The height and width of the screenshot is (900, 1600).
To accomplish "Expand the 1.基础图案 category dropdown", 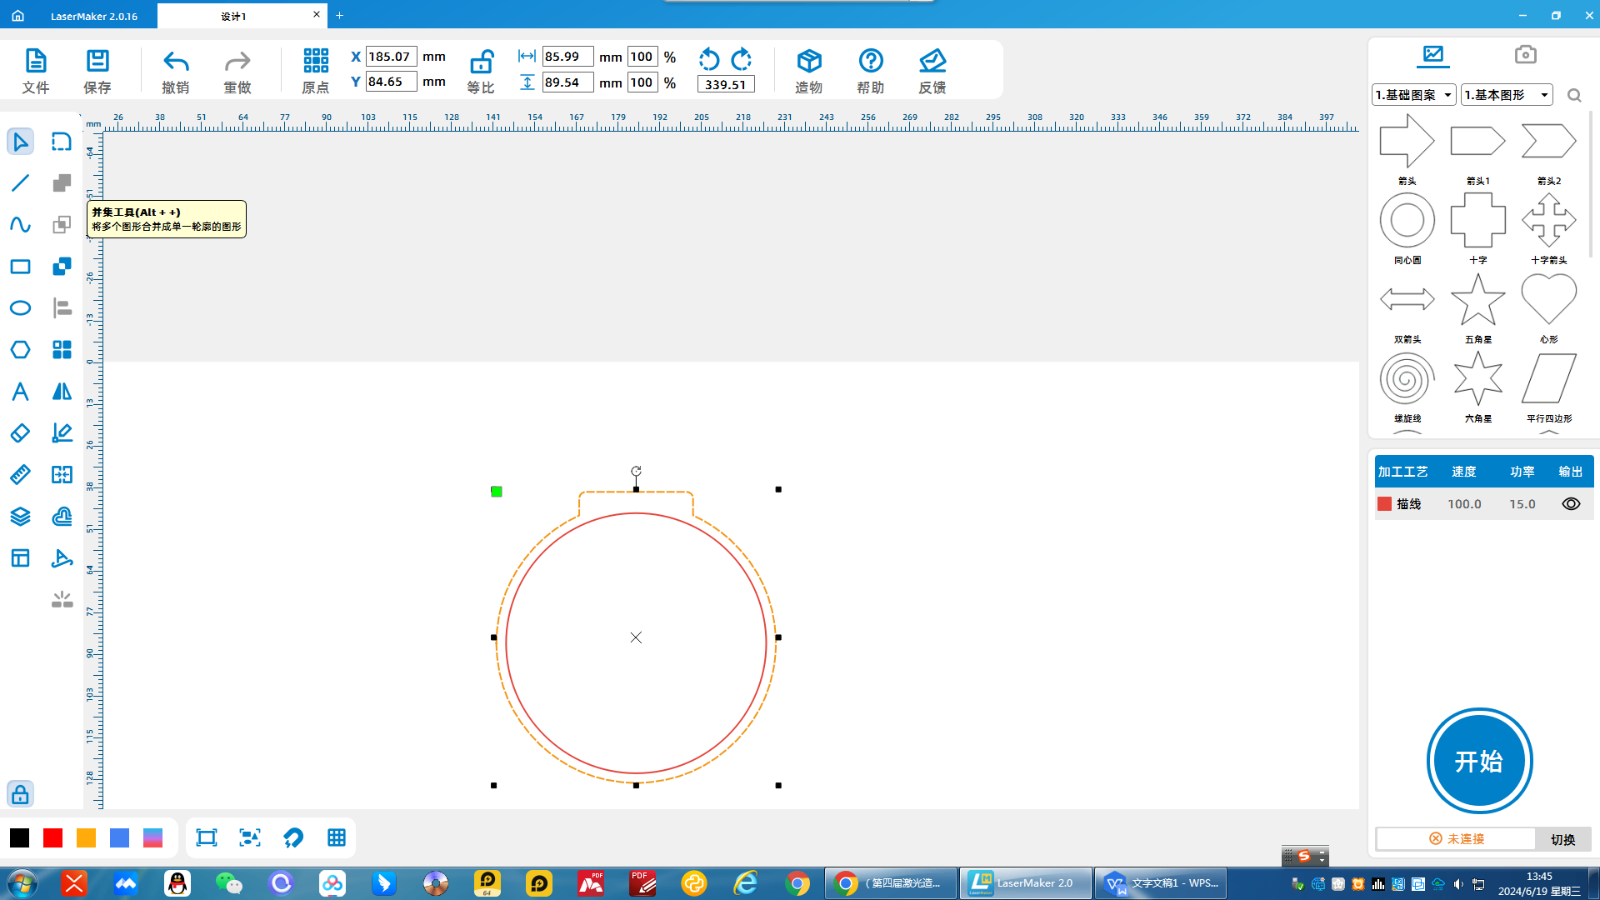I will click(1413, 95).
